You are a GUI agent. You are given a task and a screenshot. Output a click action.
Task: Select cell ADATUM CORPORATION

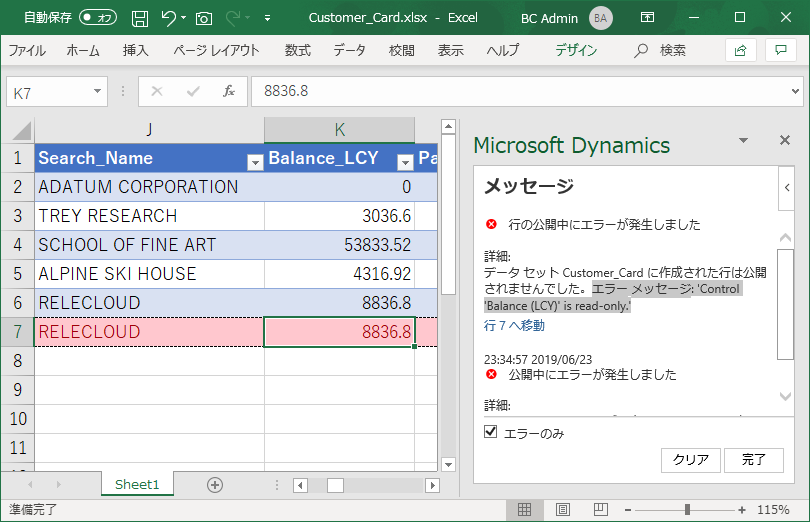click(149, 187)
